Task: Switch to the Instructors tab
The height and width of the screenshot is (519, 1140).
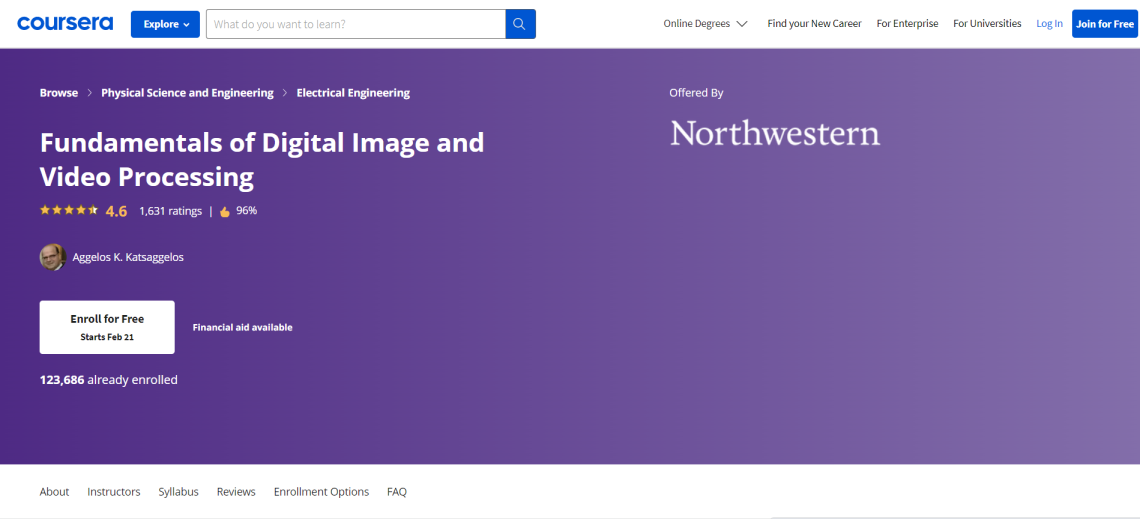Action: click(114, 492)
